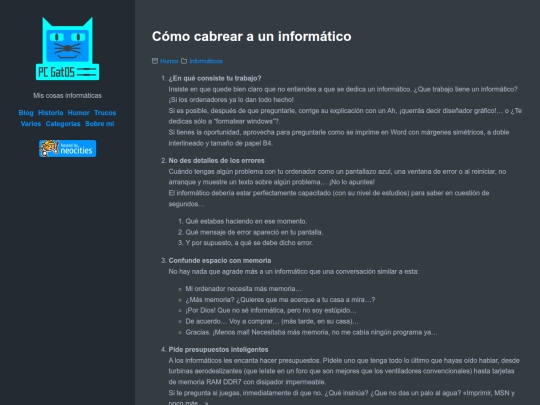Viewport: 540px width, 405px height.
Task: Click bullet ¿Más memoria? ¿Quieres que me acerque
Action: [x=280, y=300]
